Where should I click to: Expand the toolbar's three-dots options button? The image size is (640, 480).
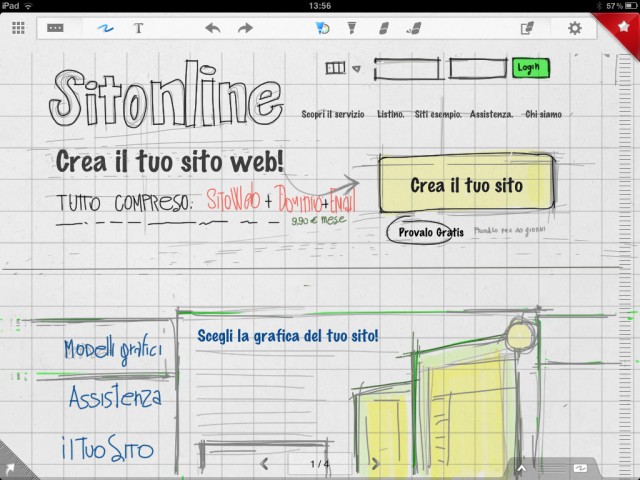coord(56,28)
